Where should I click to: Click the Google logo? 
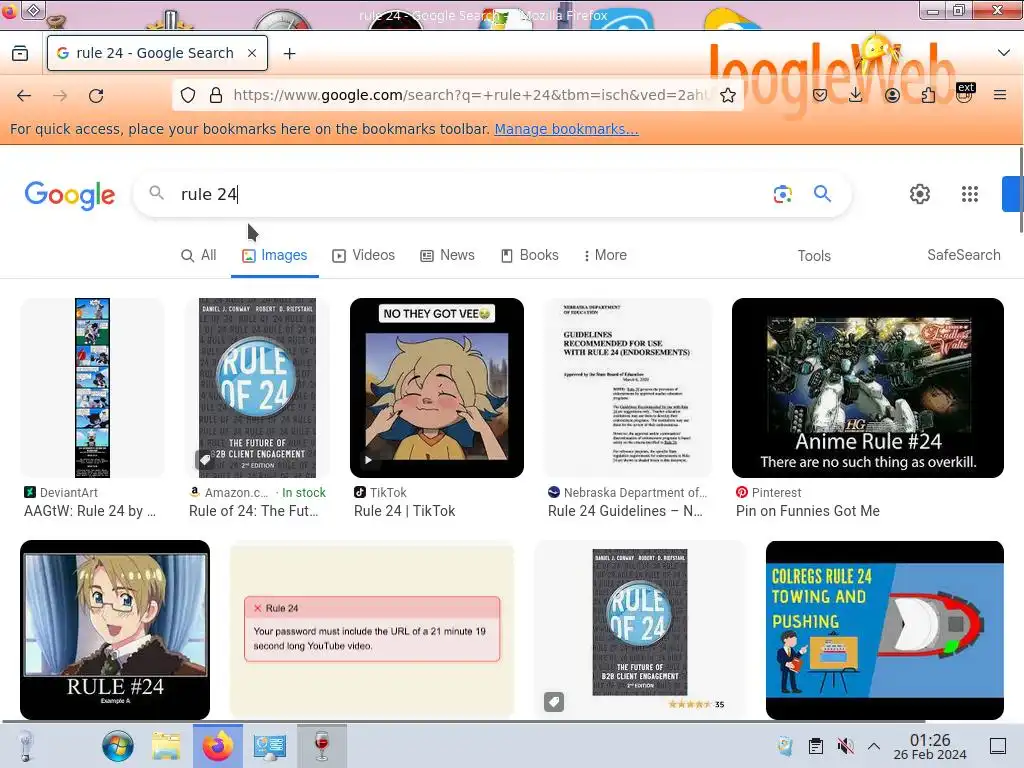coord(70,195)
